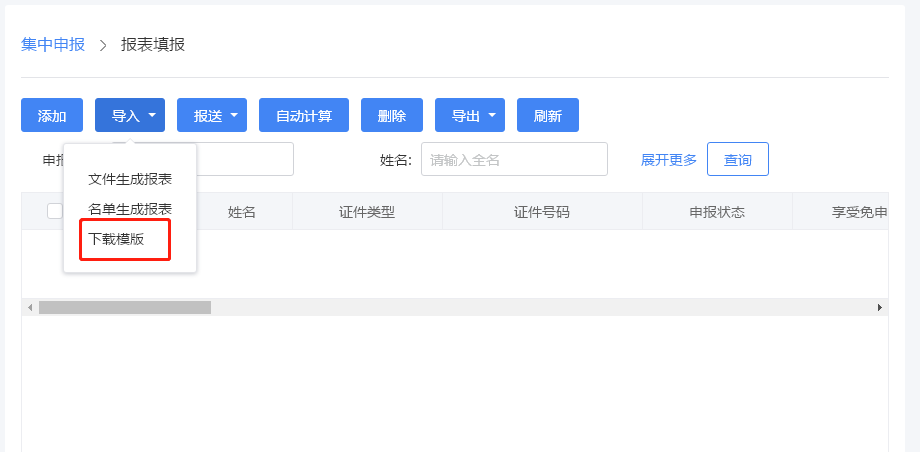
Task: Open the 导入 dropdown button
Action: point(130,115)
